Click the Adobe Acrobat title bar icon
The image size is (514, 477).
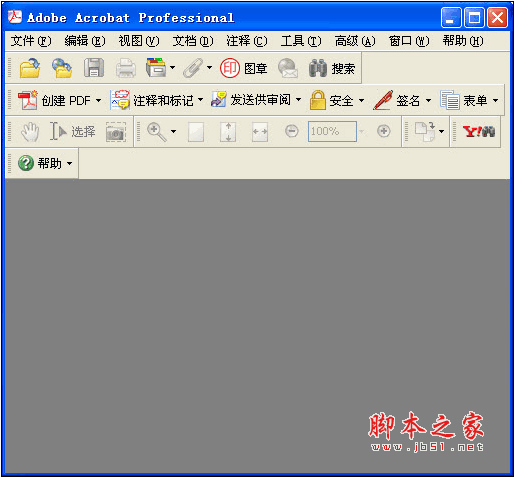coord(15,17)
